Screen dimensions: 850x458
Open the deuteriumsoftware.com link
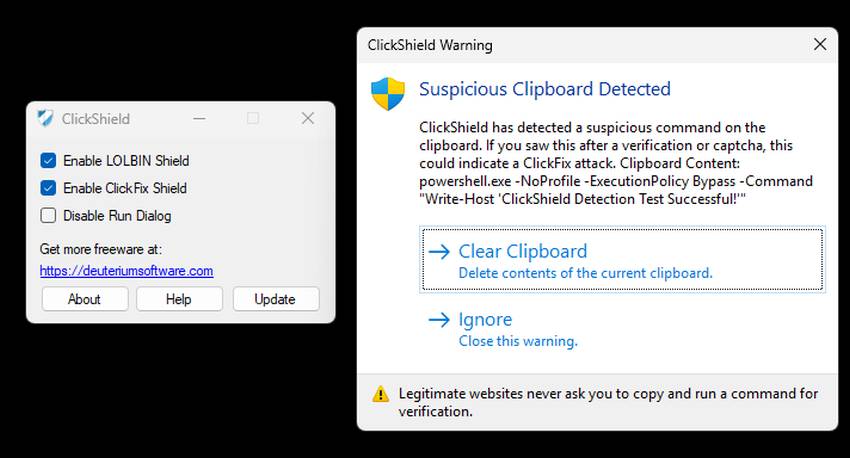tap(126, 270)
